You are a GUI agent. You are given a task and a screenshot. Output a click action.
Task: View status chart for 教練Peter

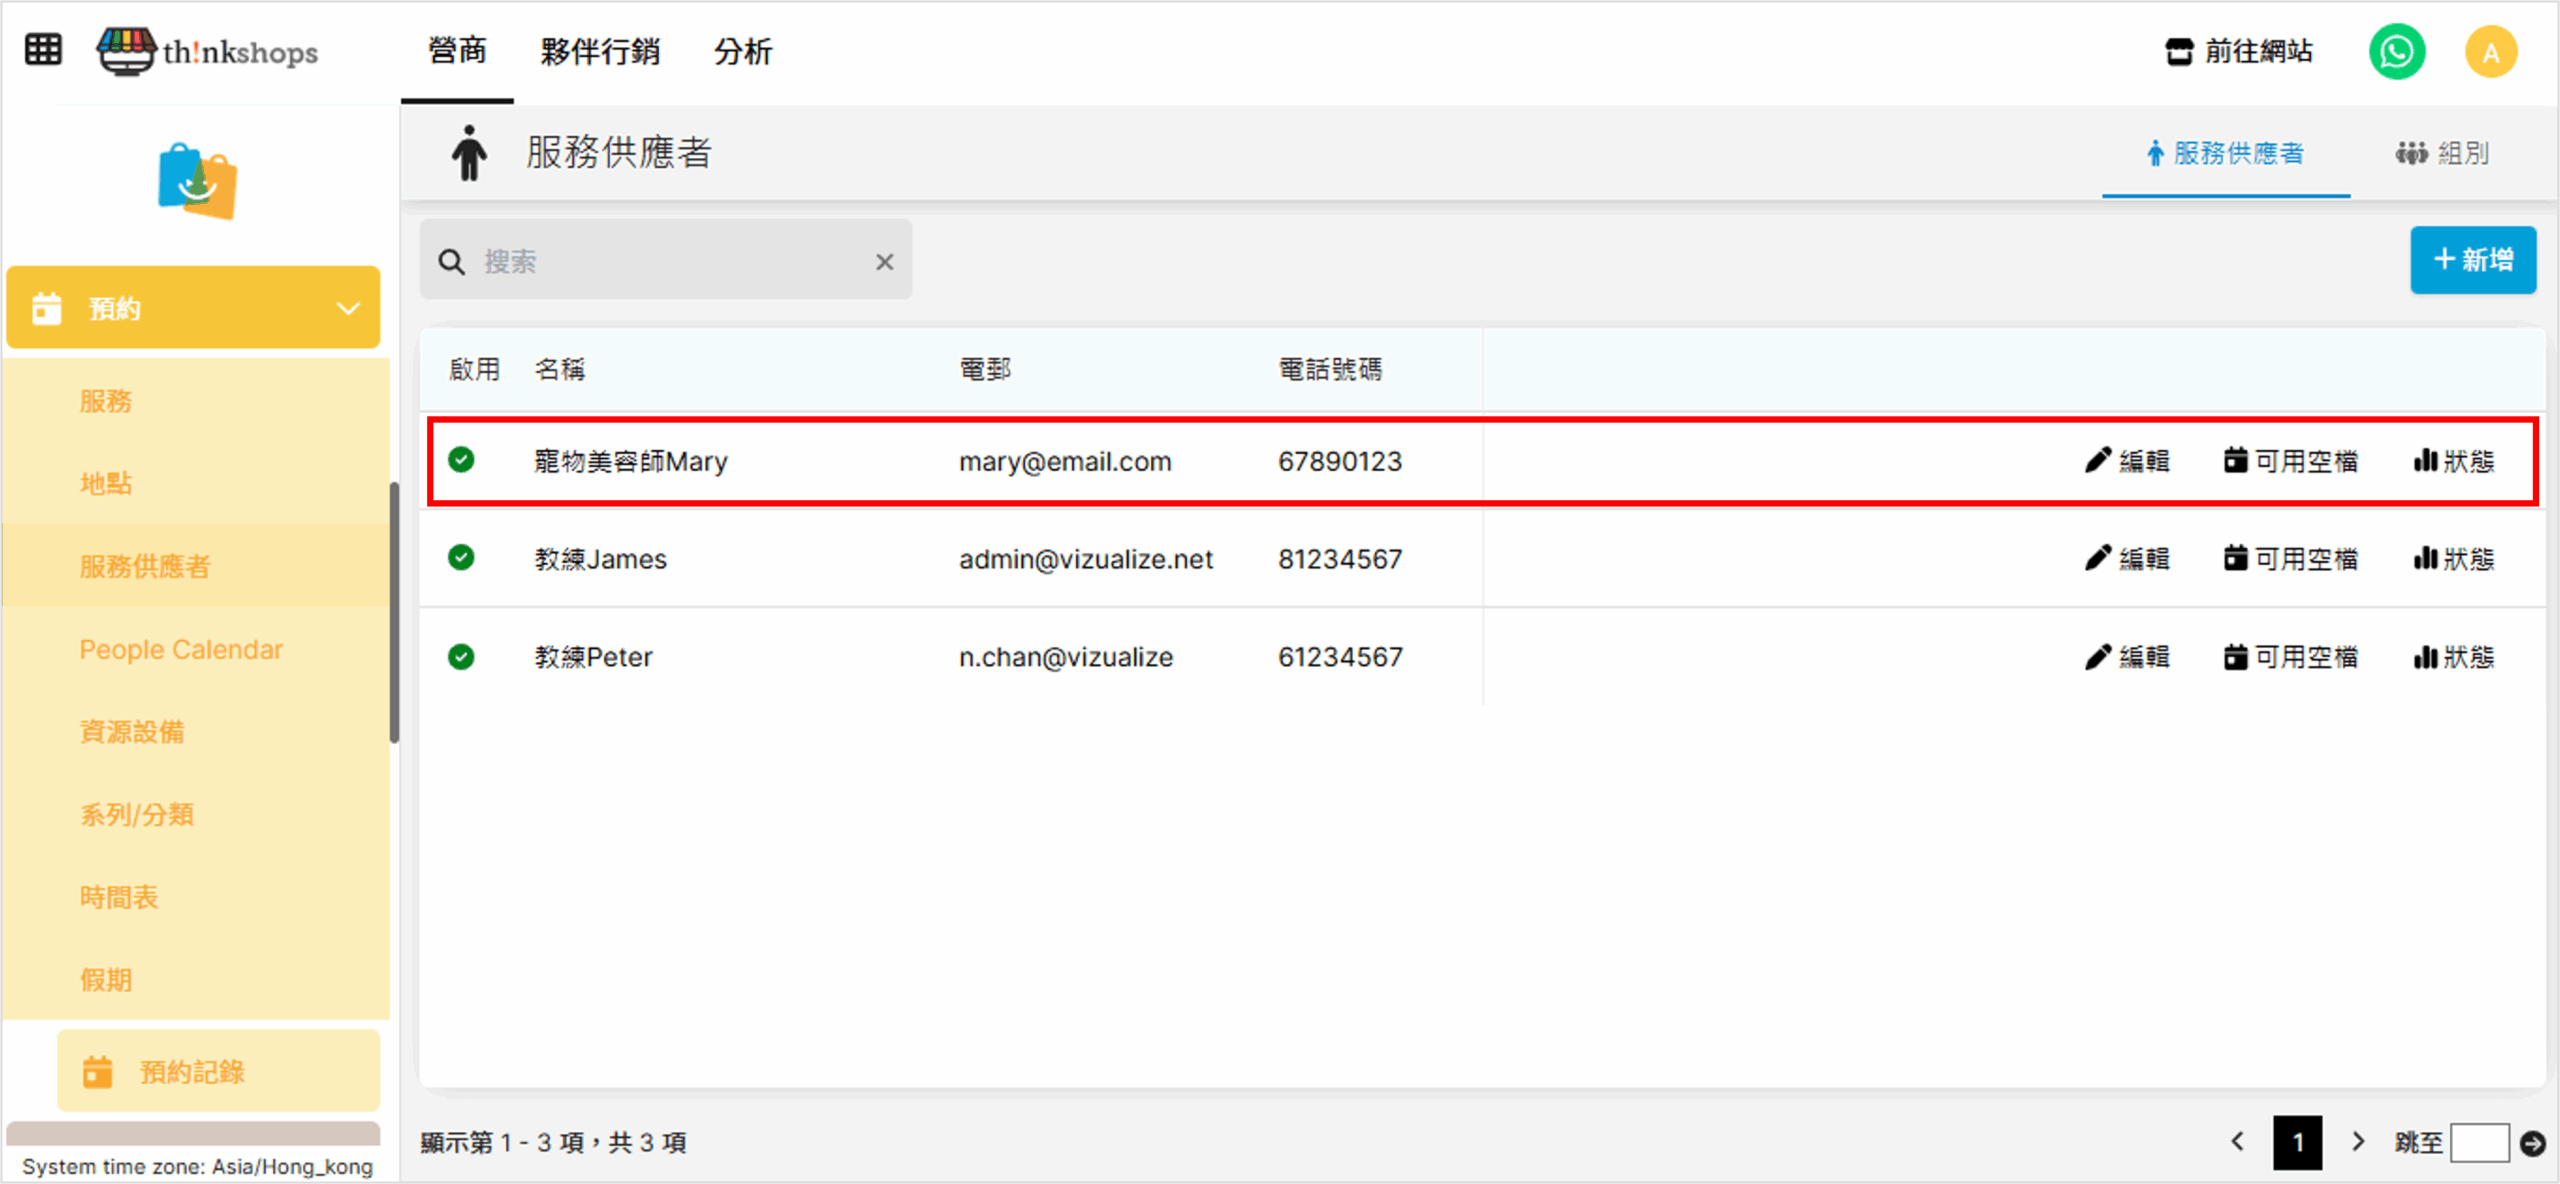[x=2453, y=657]
